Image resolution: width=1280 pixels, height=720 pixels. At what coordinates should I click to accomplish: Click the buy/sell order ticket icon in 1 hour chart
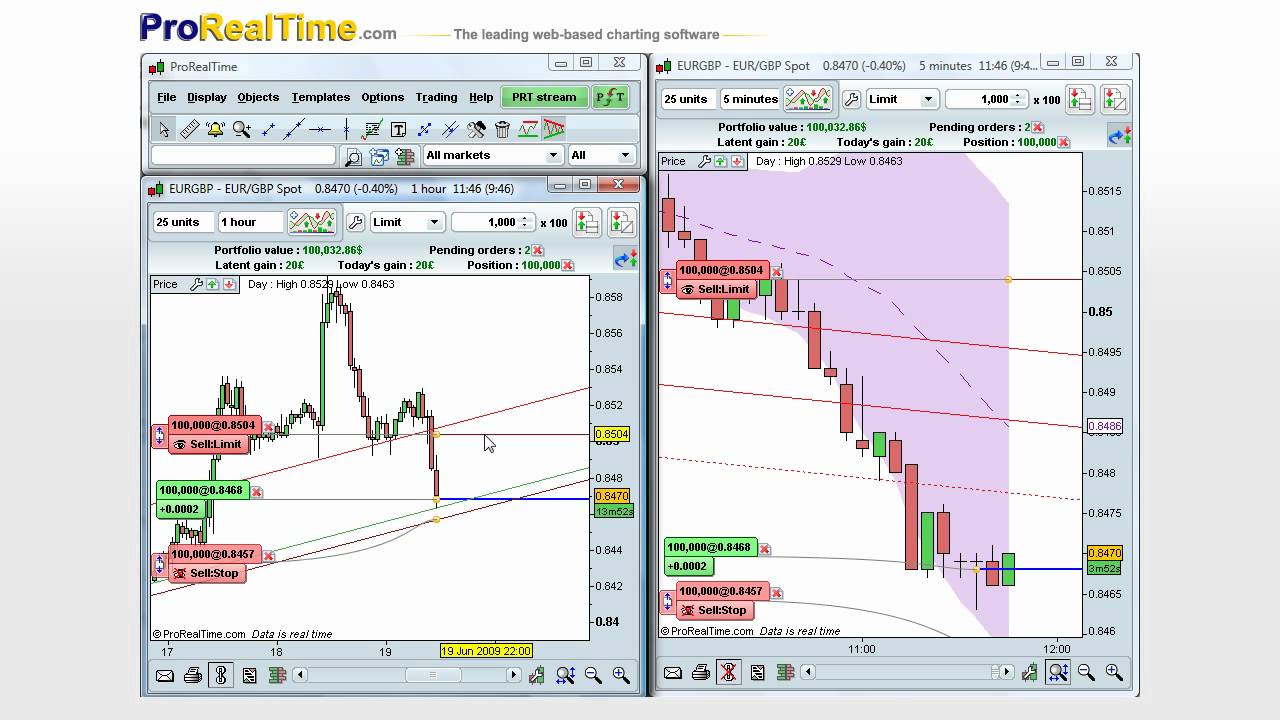587,222
